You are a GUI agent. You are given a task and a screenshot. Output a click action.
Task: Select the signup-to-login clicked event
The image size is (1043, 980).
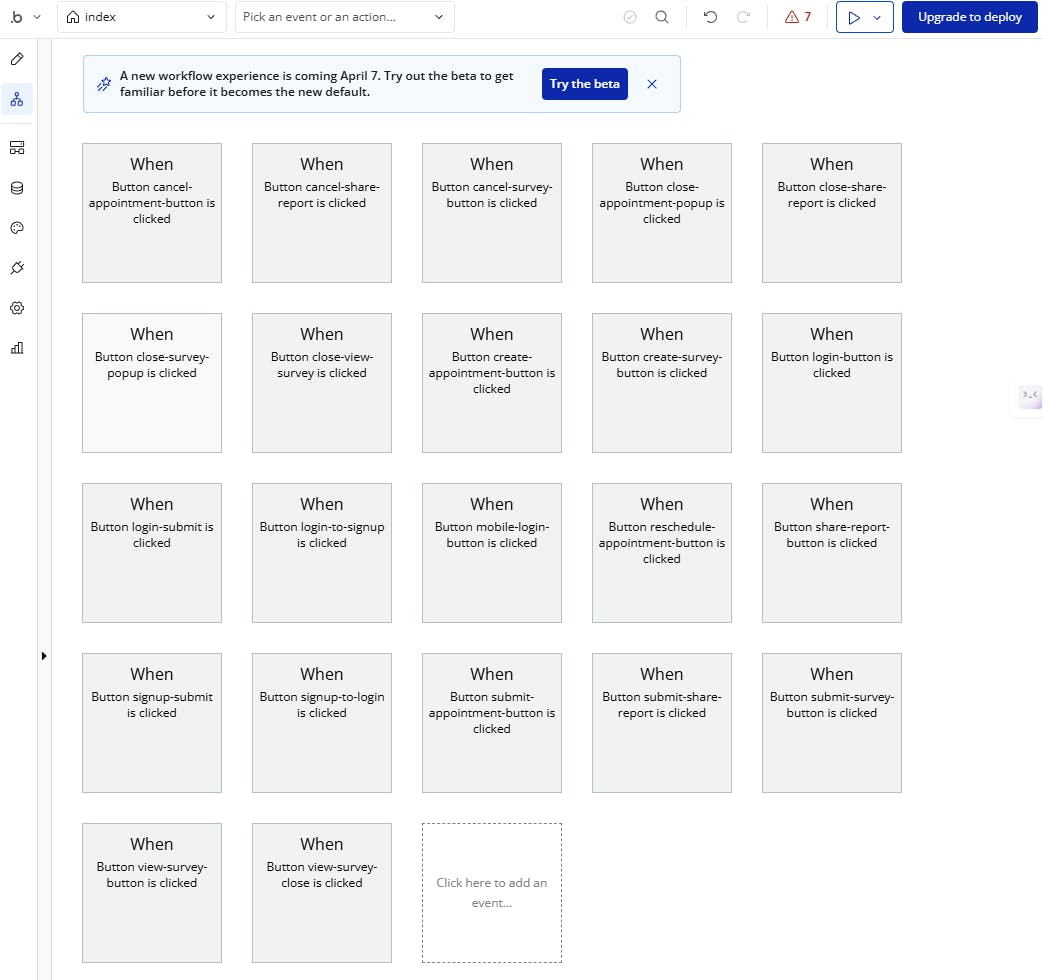tap(322, 723)
